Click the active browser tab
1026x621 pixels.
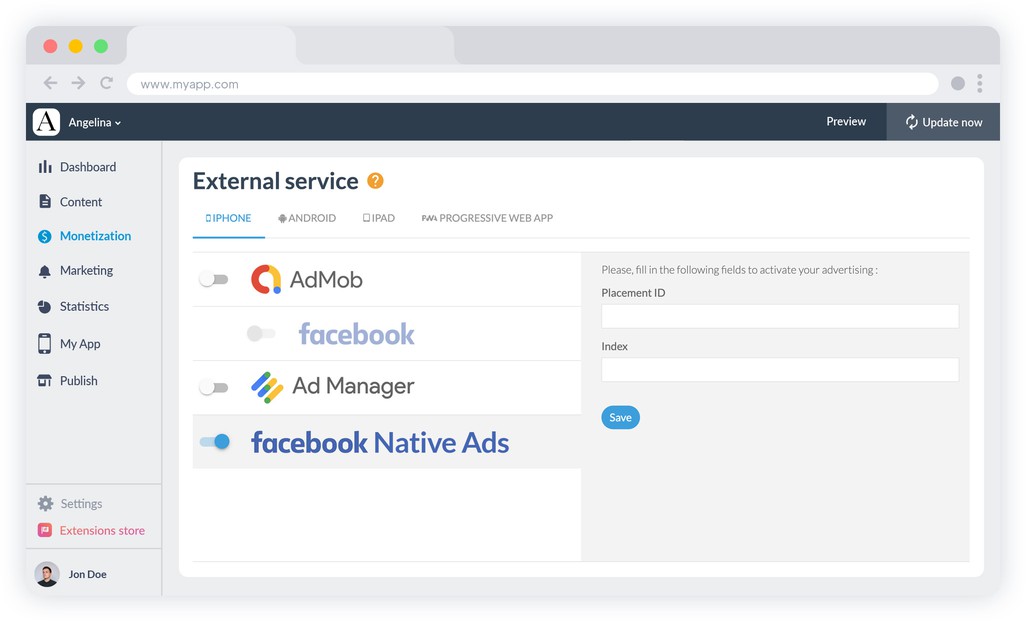(x=211, y=46)
